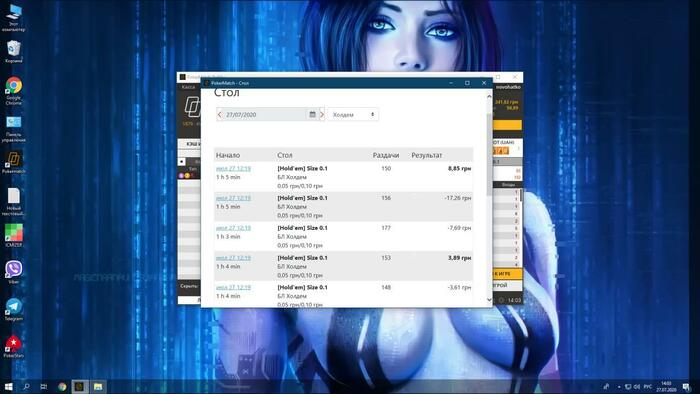Open the notification center icon
Image resolution: width=700 pixels, height=394 pixels.
coord(686,386)
